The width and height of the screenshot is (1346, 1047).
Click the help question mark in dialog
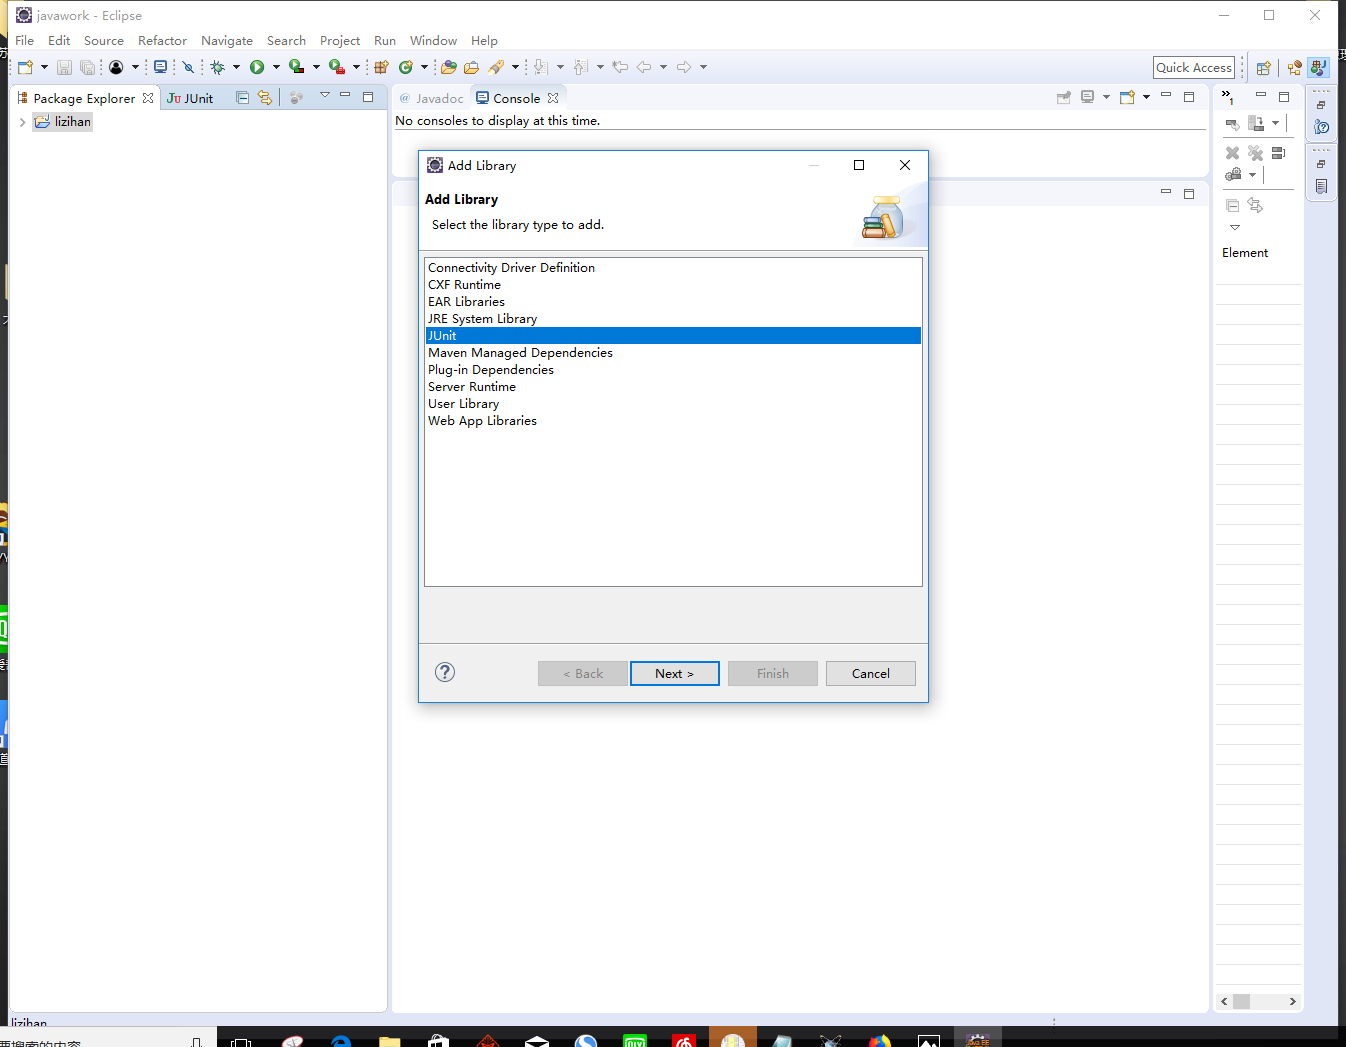[x=445, y=672]
